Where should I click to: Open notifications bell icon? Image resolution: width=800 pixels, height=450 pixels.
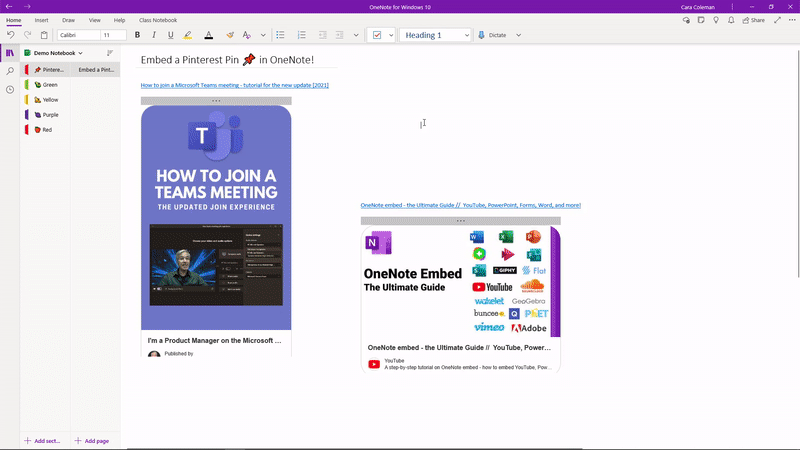(732, 20)
